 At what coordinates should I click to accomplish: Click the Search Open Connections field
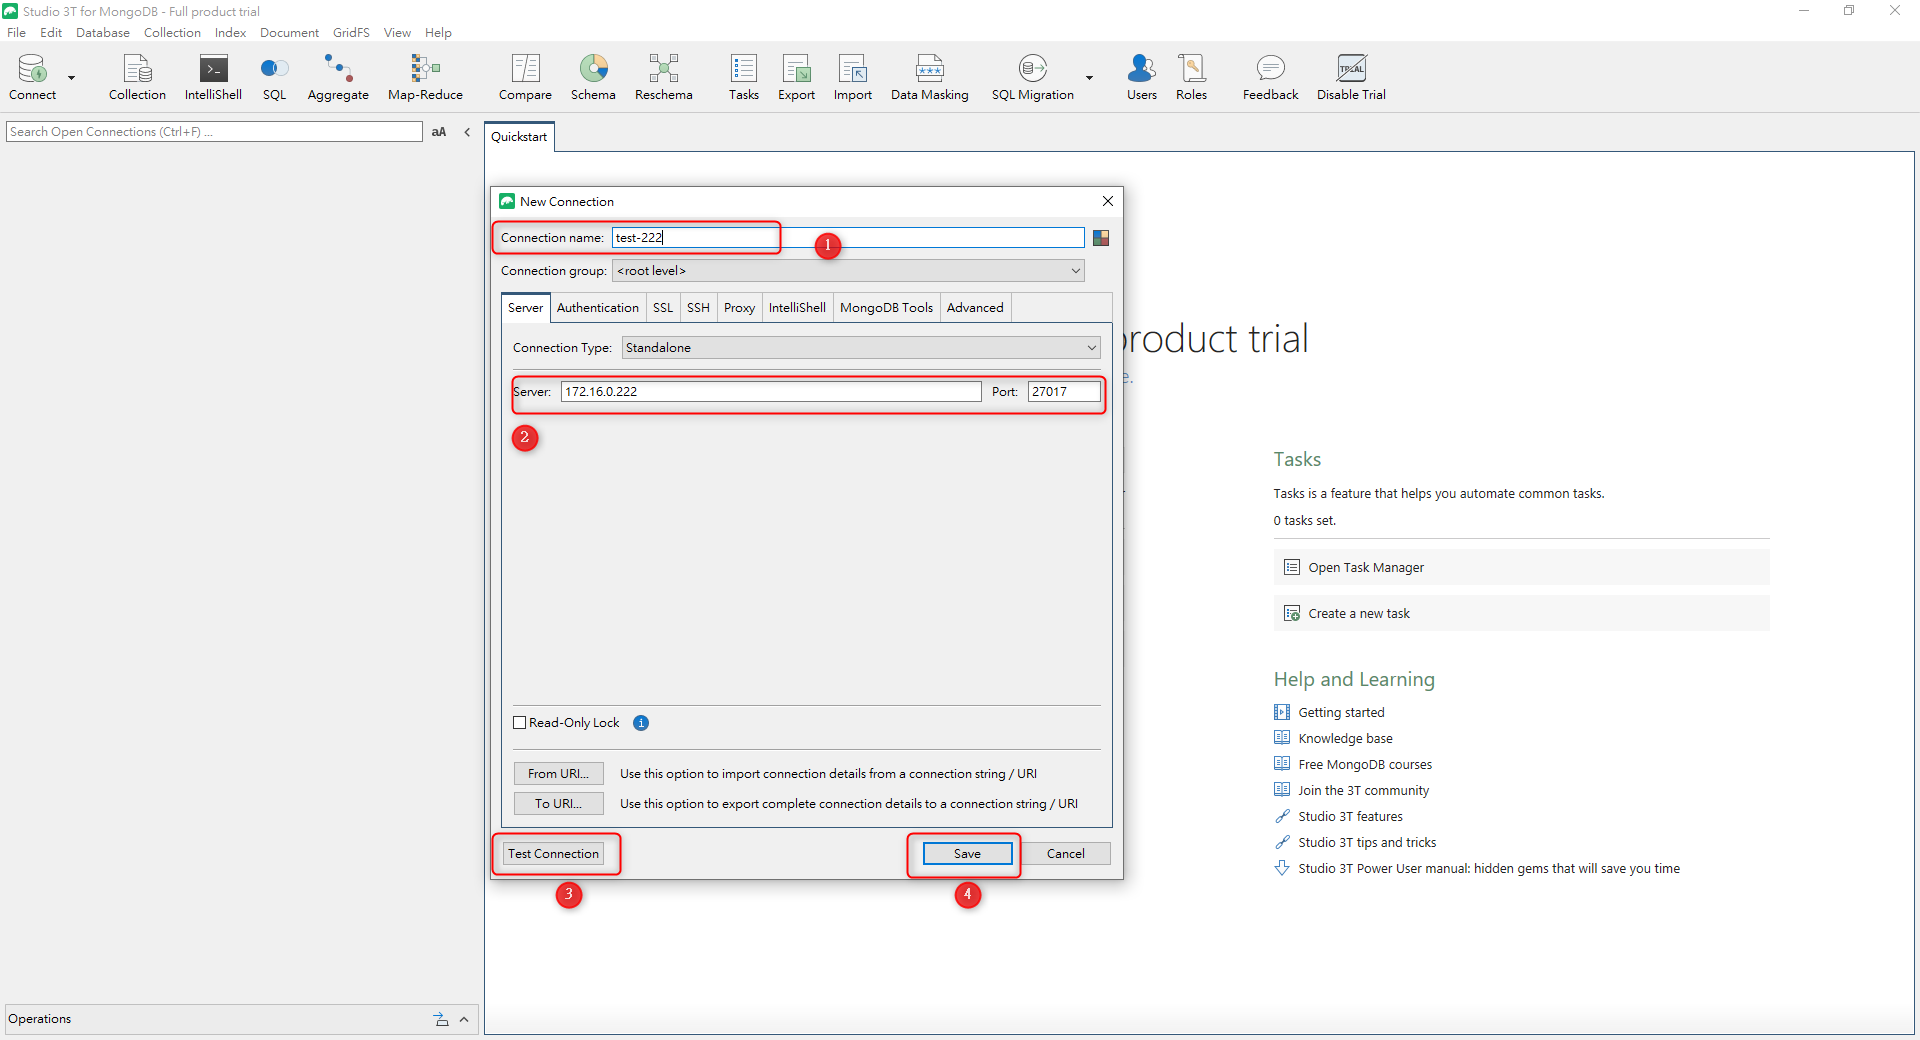coord(214,132)
